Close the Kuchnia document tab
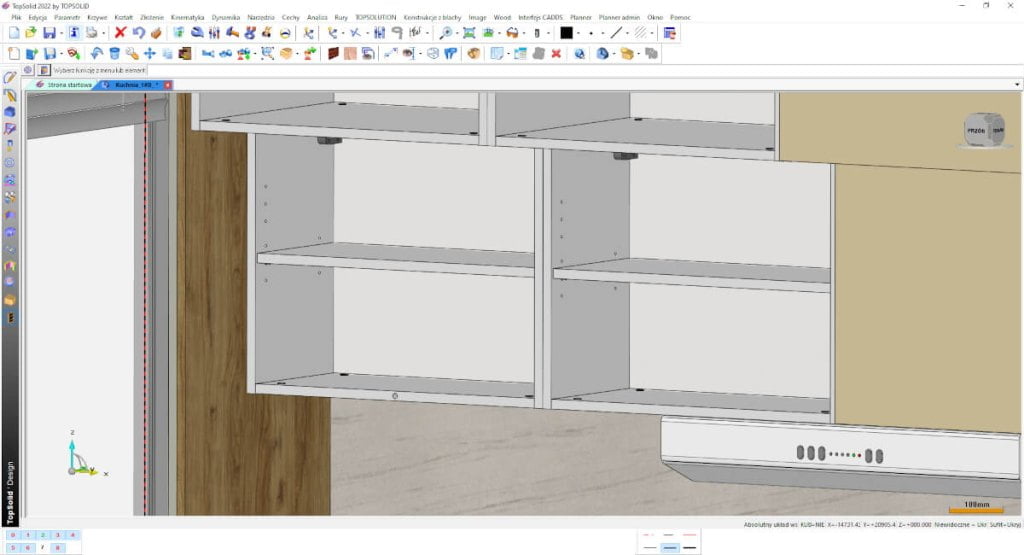 [168, 85]
